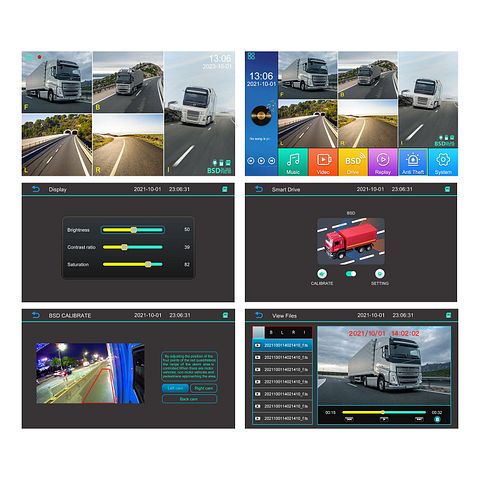
Task: Click calibration preview with red zone
Action: [x=90, y=373]
